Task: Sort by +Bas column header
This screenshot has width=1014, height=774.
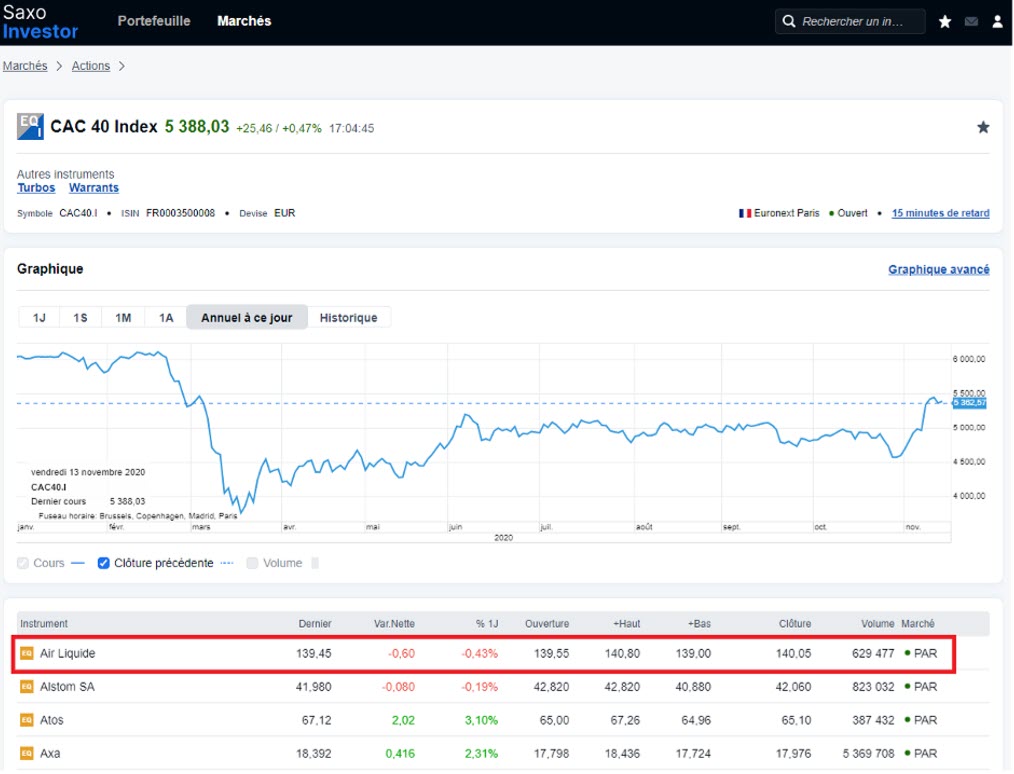Action: (699, 624)
